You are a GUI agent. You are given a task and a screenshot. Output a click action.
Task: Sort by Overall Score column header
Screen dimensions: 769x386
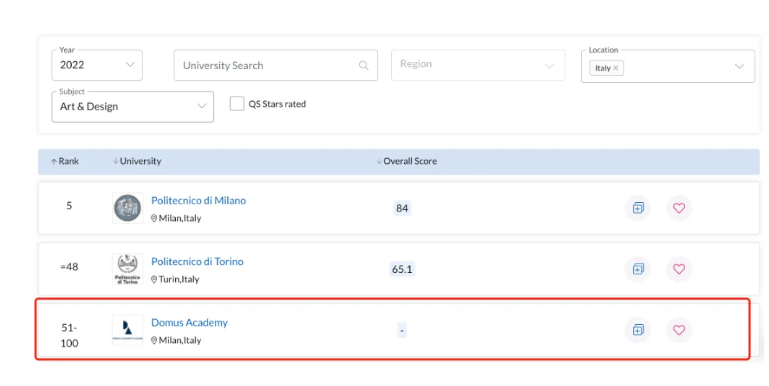(x=407, y=161)
